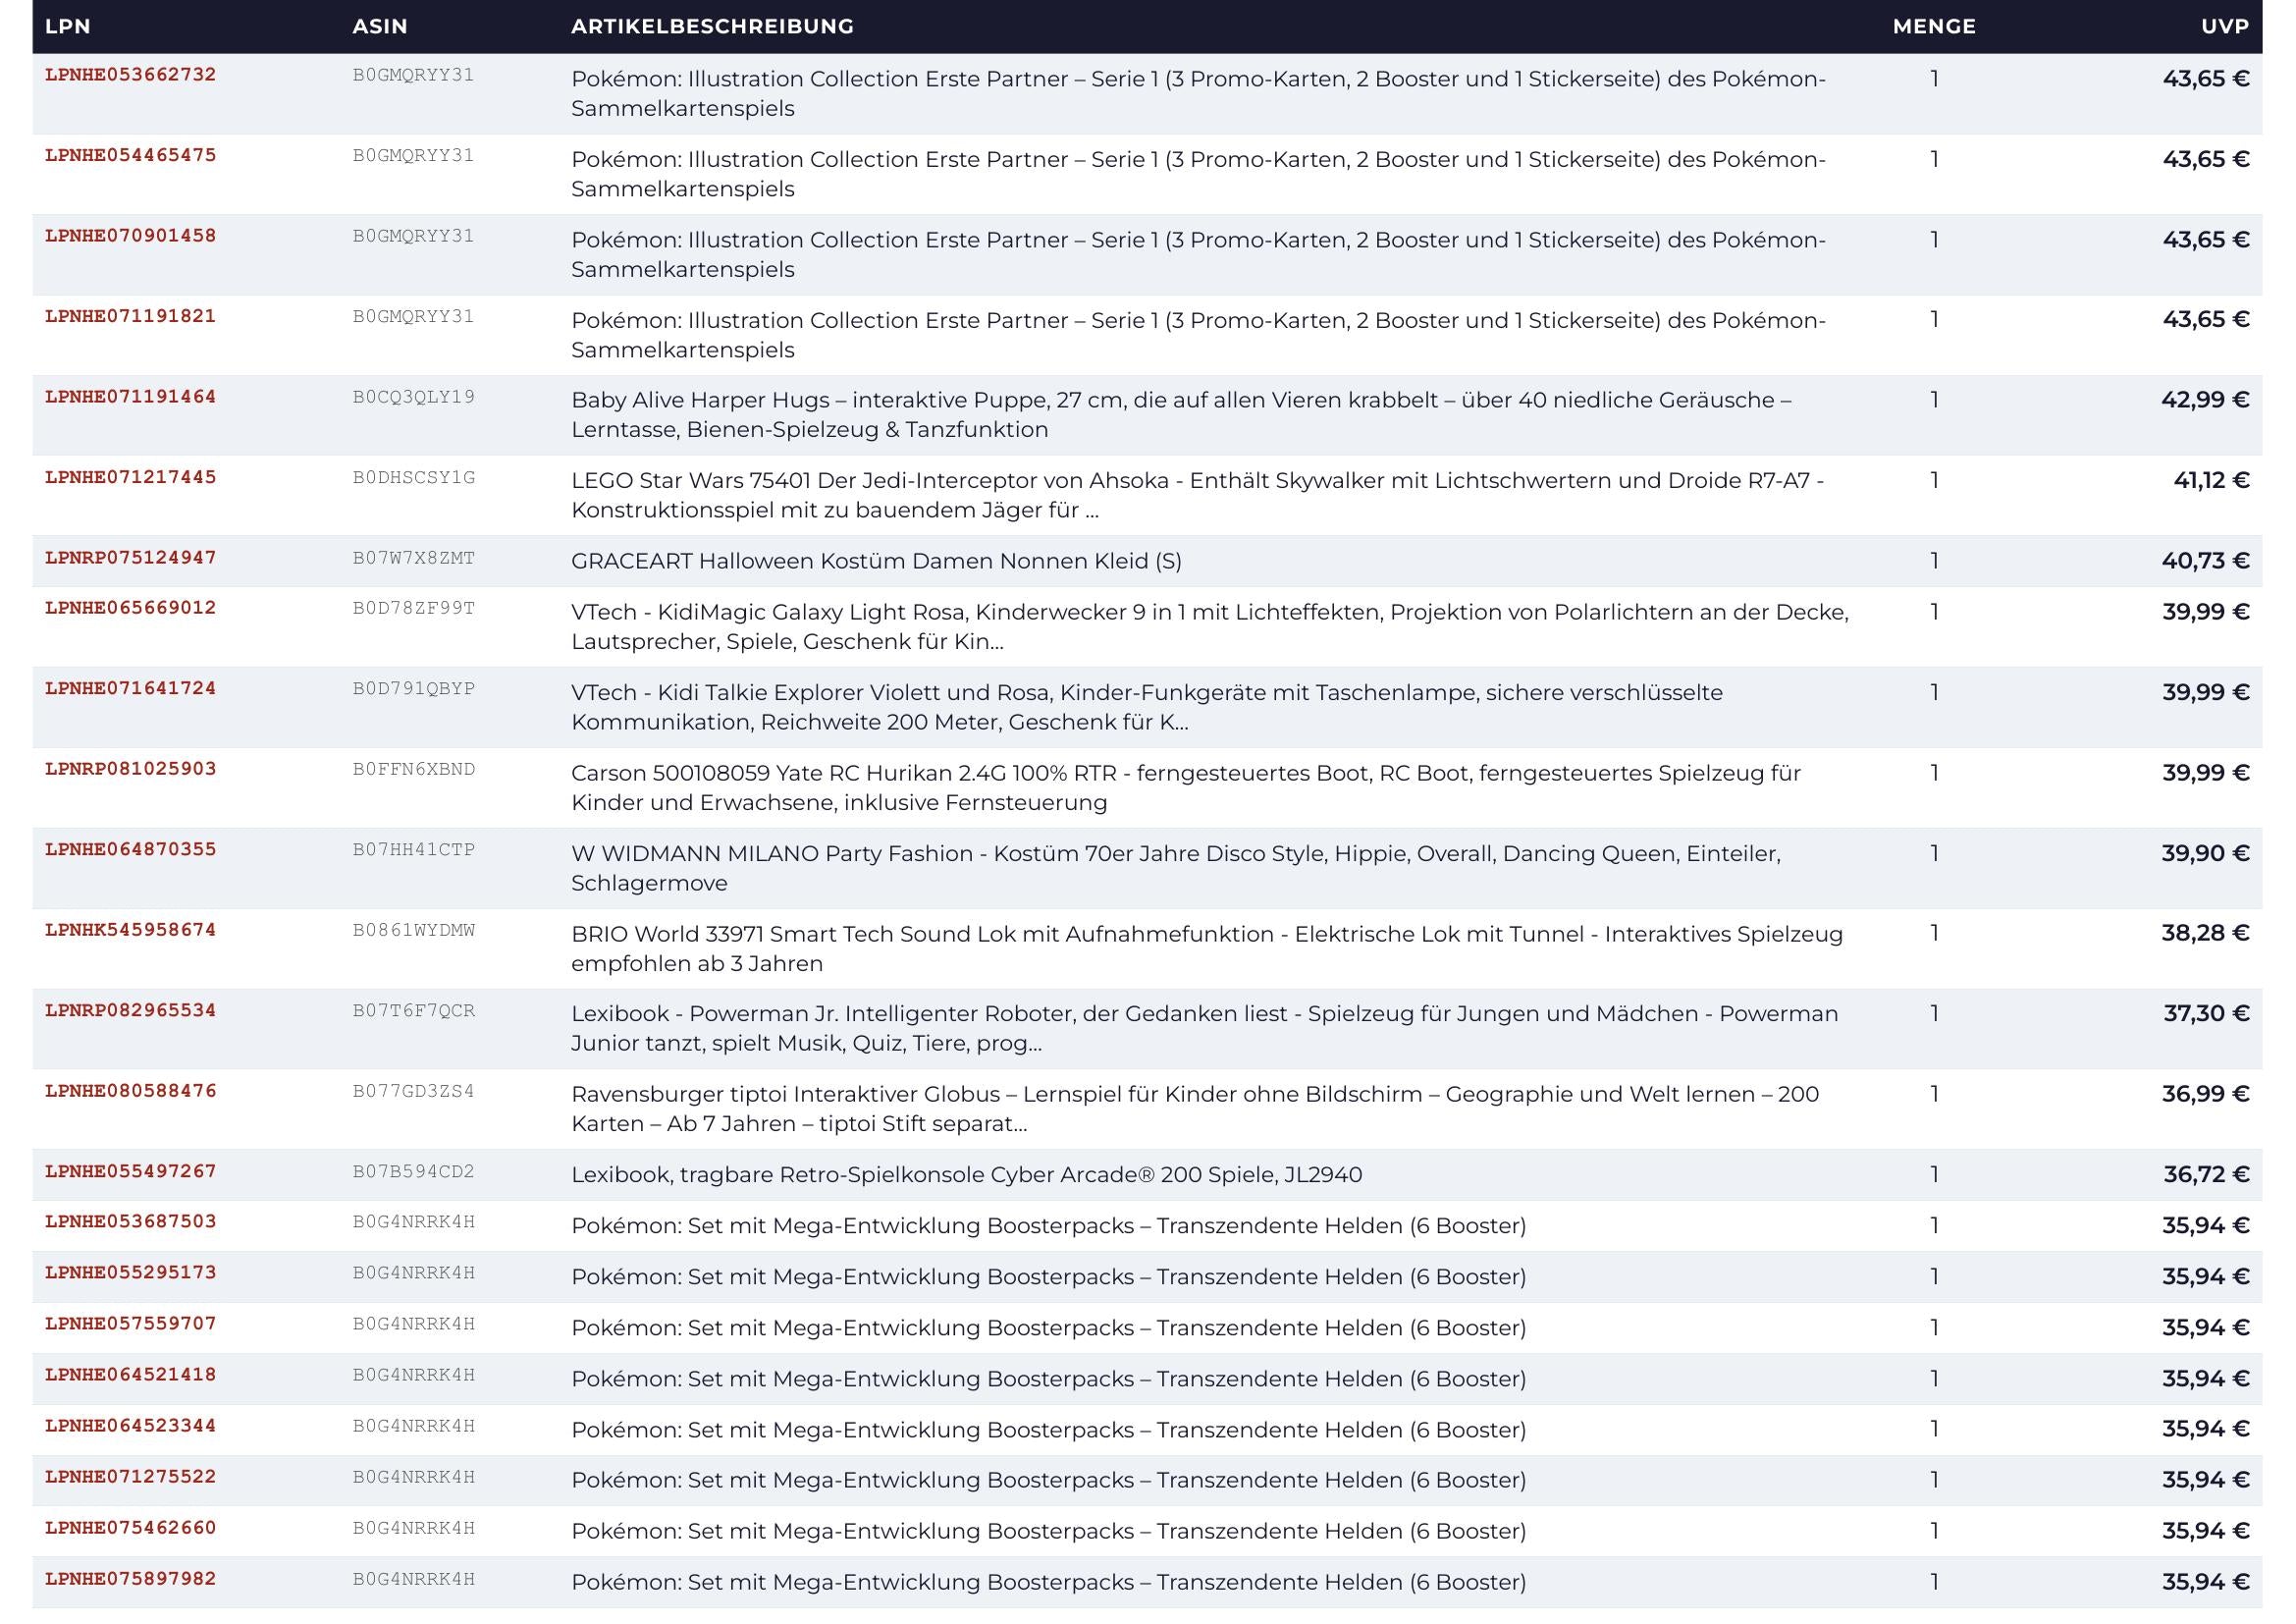Image resolution: width=2296 pixels, height=1624 pixels.
Task: Select LPN code LPNHE055497267
Action: pyautogui.click(x=130, y=1171)
